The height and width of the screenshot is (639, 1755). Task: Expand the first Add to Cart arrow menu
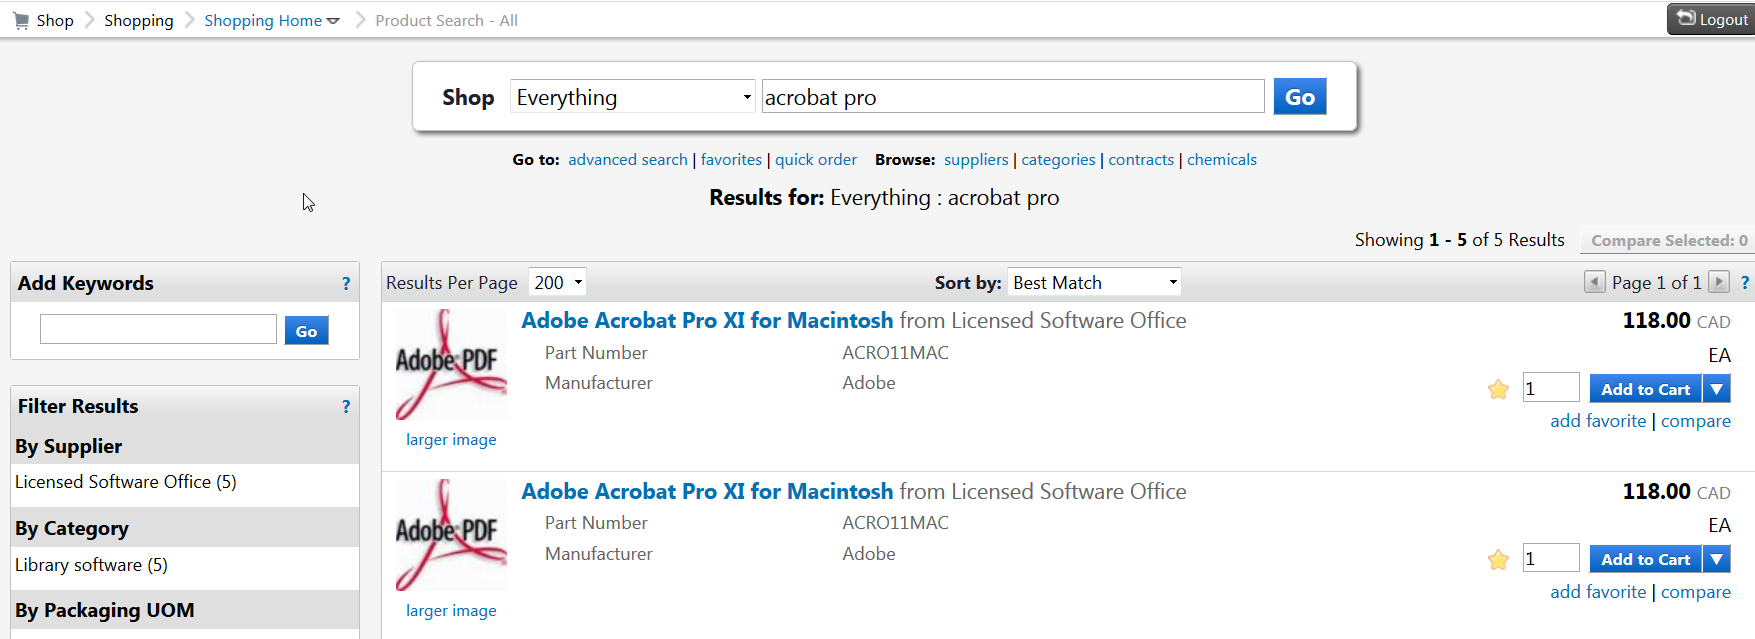click(1717, 389)
